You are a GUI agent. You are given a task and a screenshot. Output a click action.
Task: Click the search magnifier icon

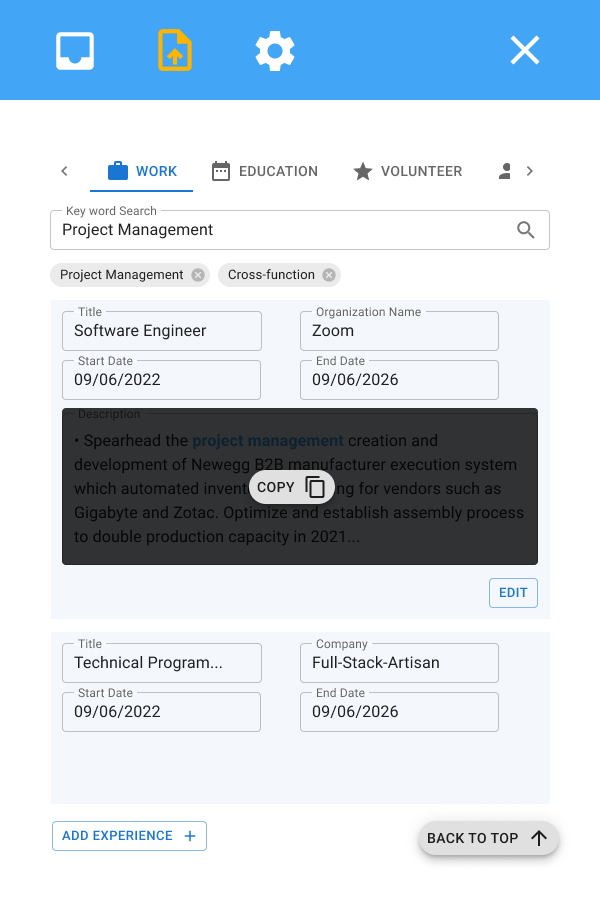point(526,230)
